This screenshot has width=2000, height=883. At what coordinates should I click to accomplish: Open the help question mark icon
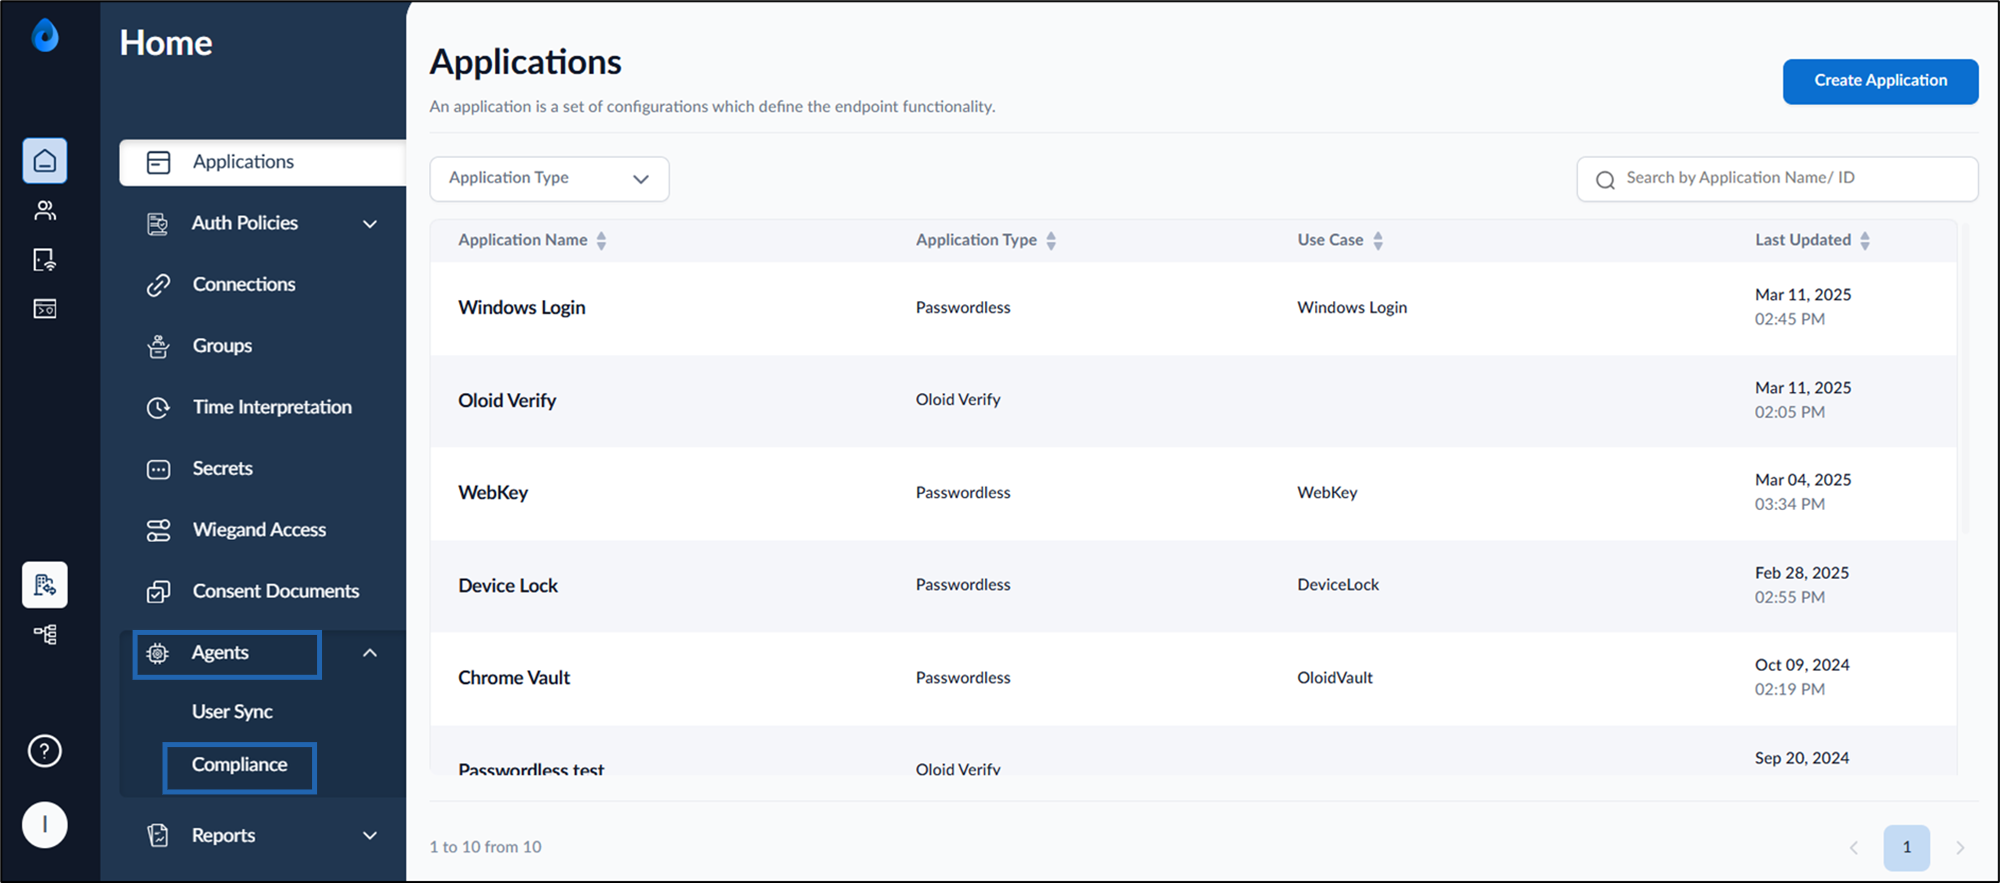(x=45, y=751)
